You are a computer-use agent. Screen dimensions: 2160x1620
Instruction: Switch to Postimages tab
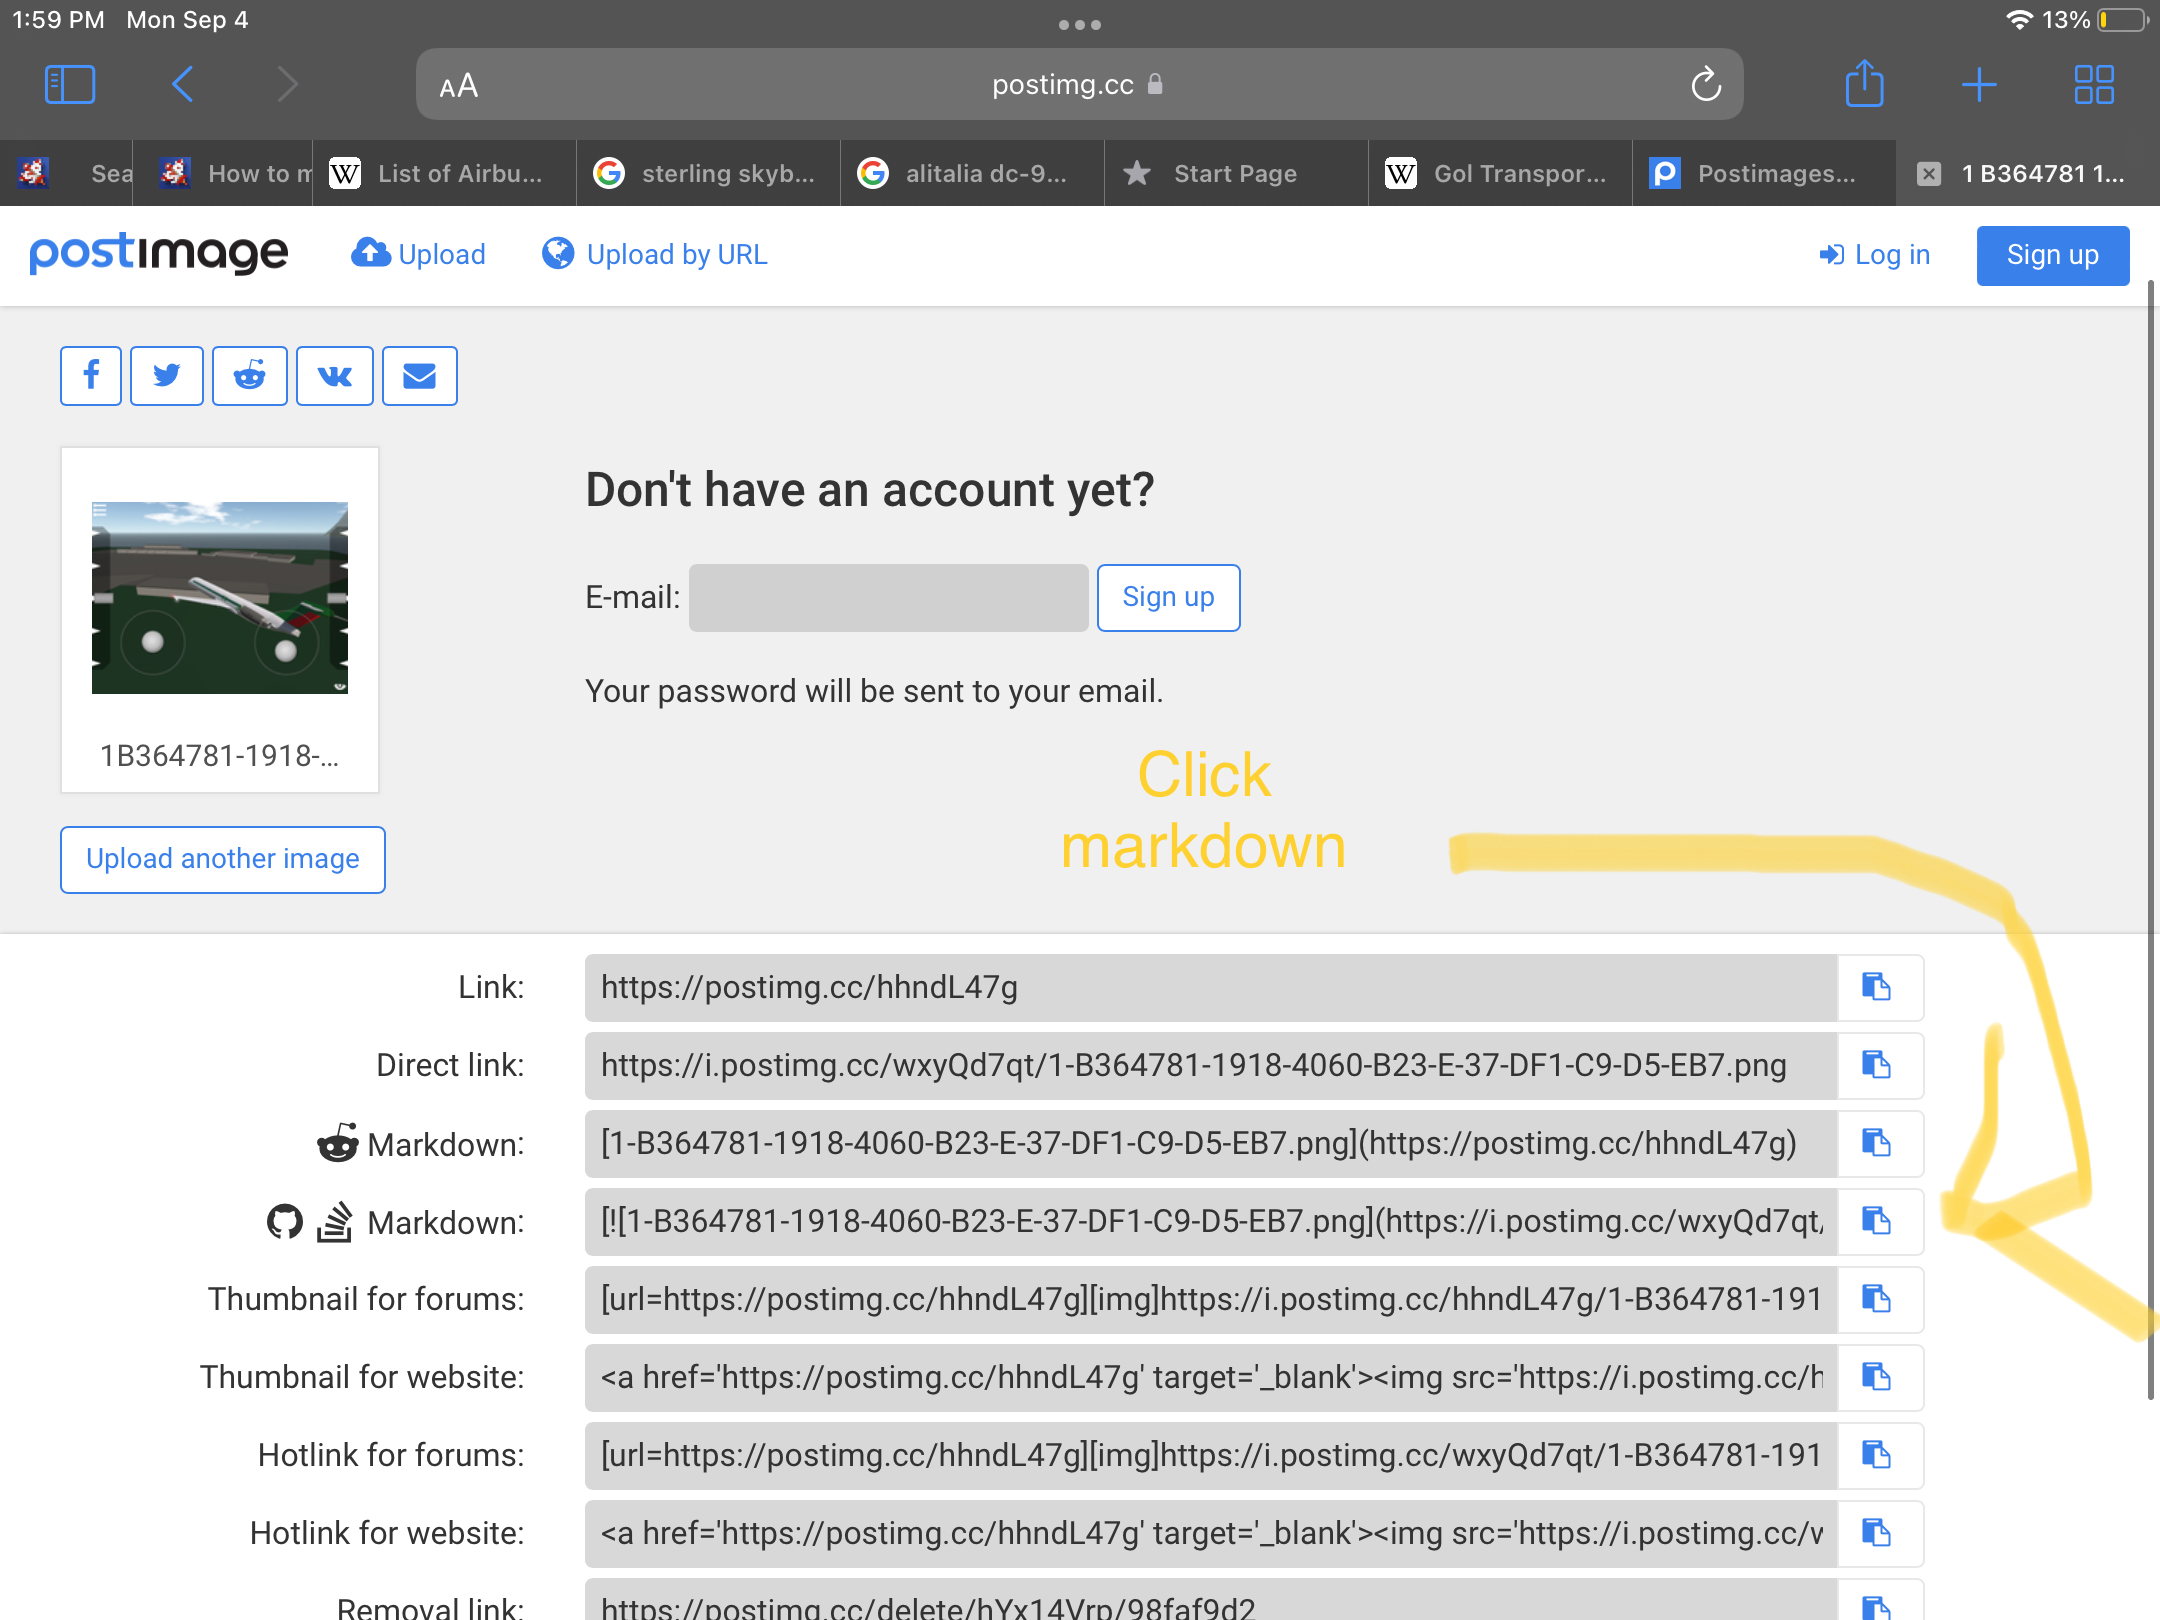click(1762, 174)
